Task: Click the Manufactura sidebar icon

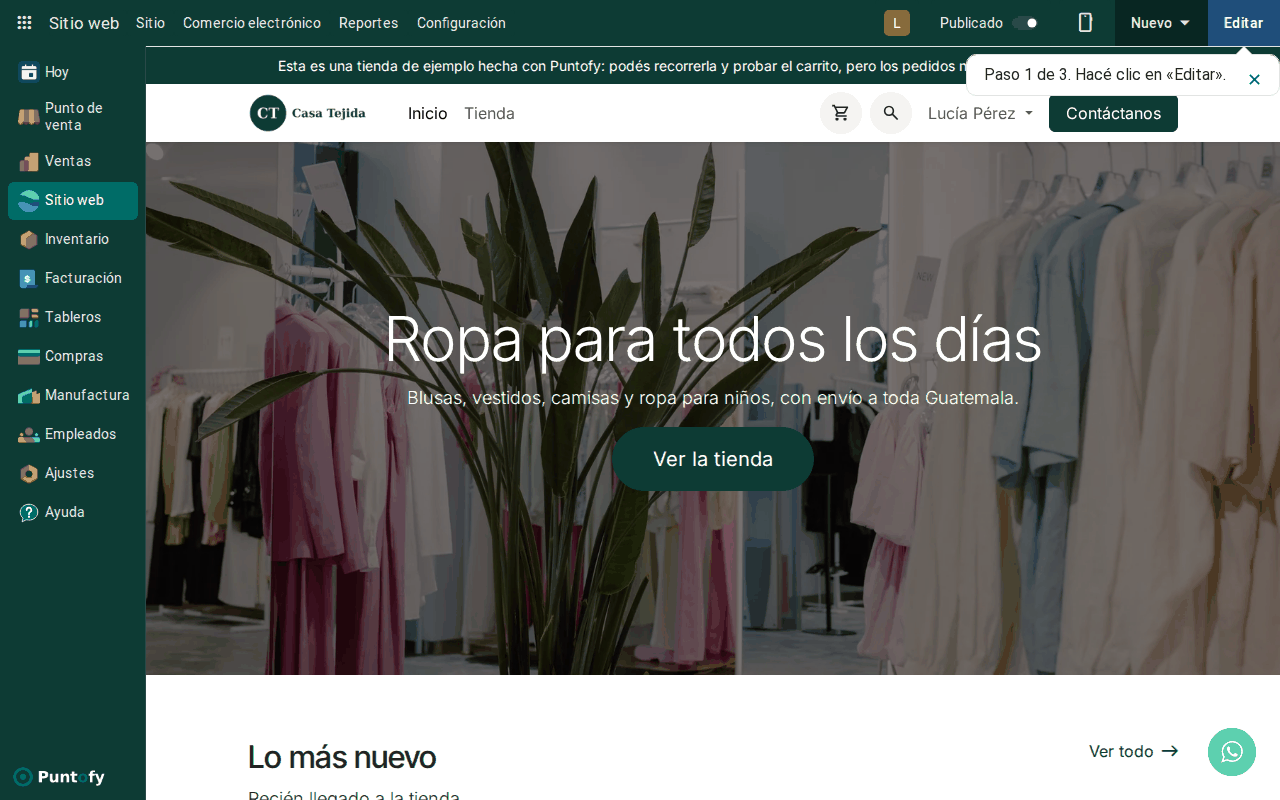Action: point(29,395)
